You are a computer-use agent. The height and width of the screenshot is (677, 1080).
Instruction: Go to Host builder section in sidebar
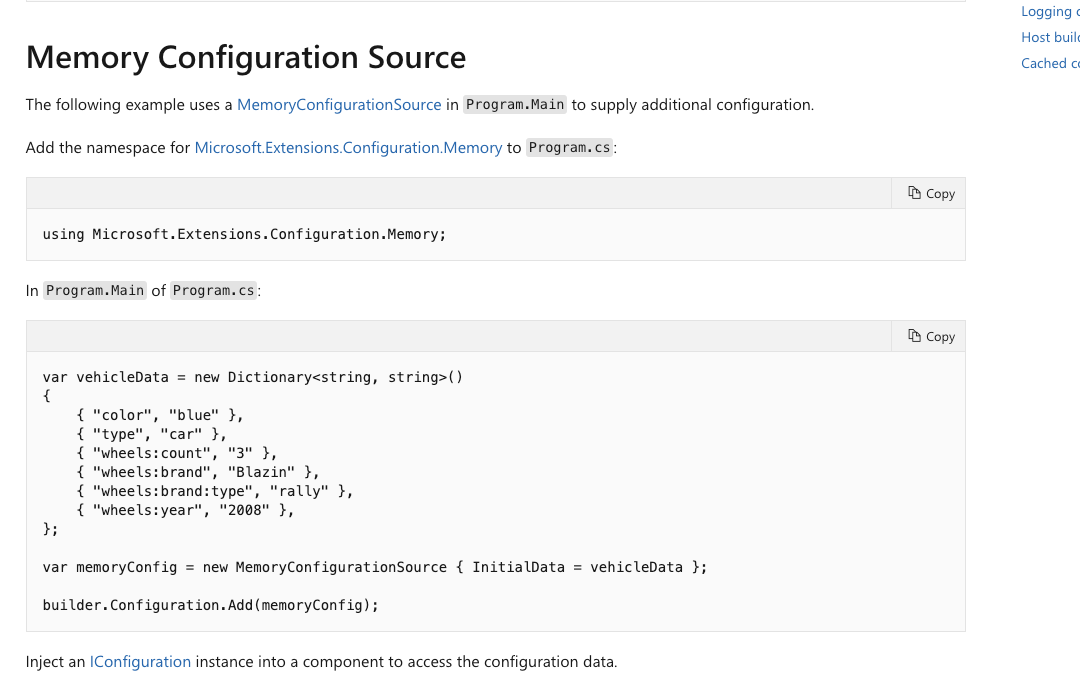click(1050, 37)
